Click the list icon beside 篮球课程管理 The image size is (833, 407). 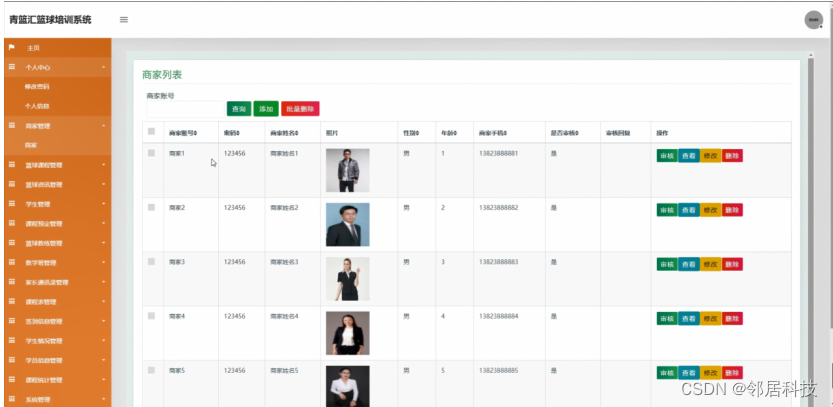(x=12, y=165)
